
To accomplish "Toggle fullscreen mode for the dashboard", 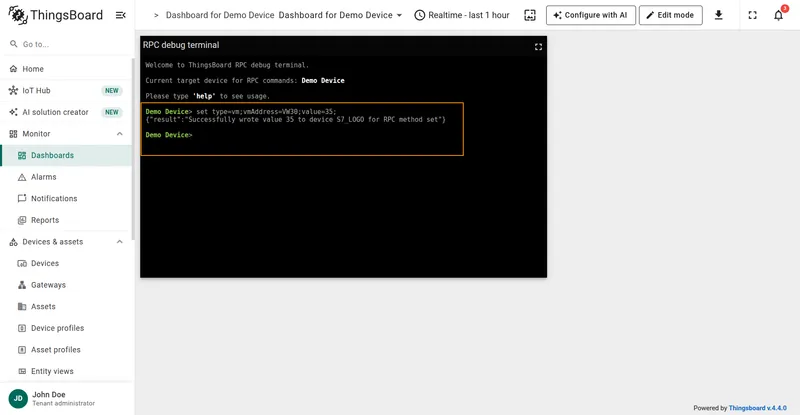I will click(753, 15).
